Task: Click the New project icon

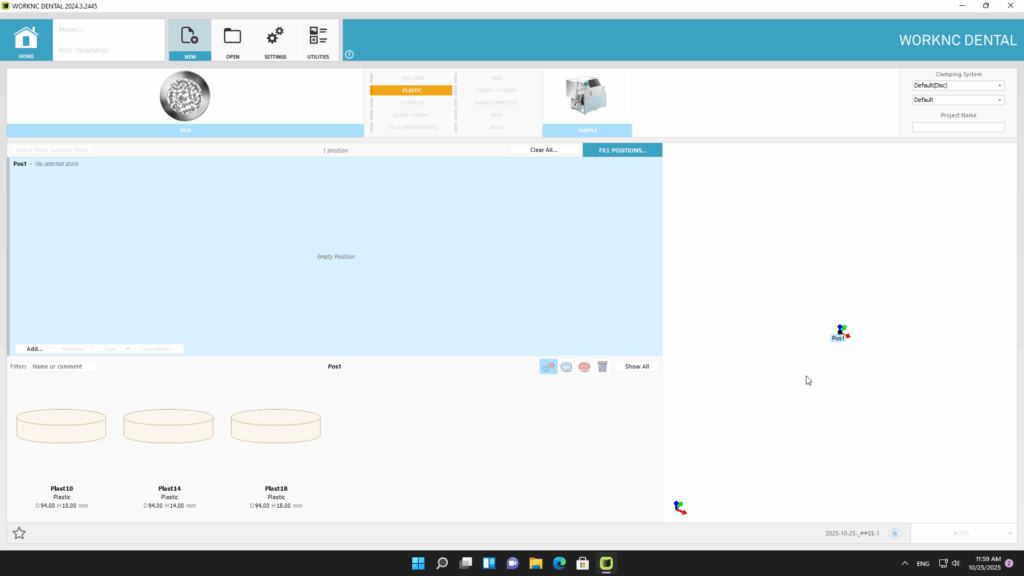Action: (189, 38)
